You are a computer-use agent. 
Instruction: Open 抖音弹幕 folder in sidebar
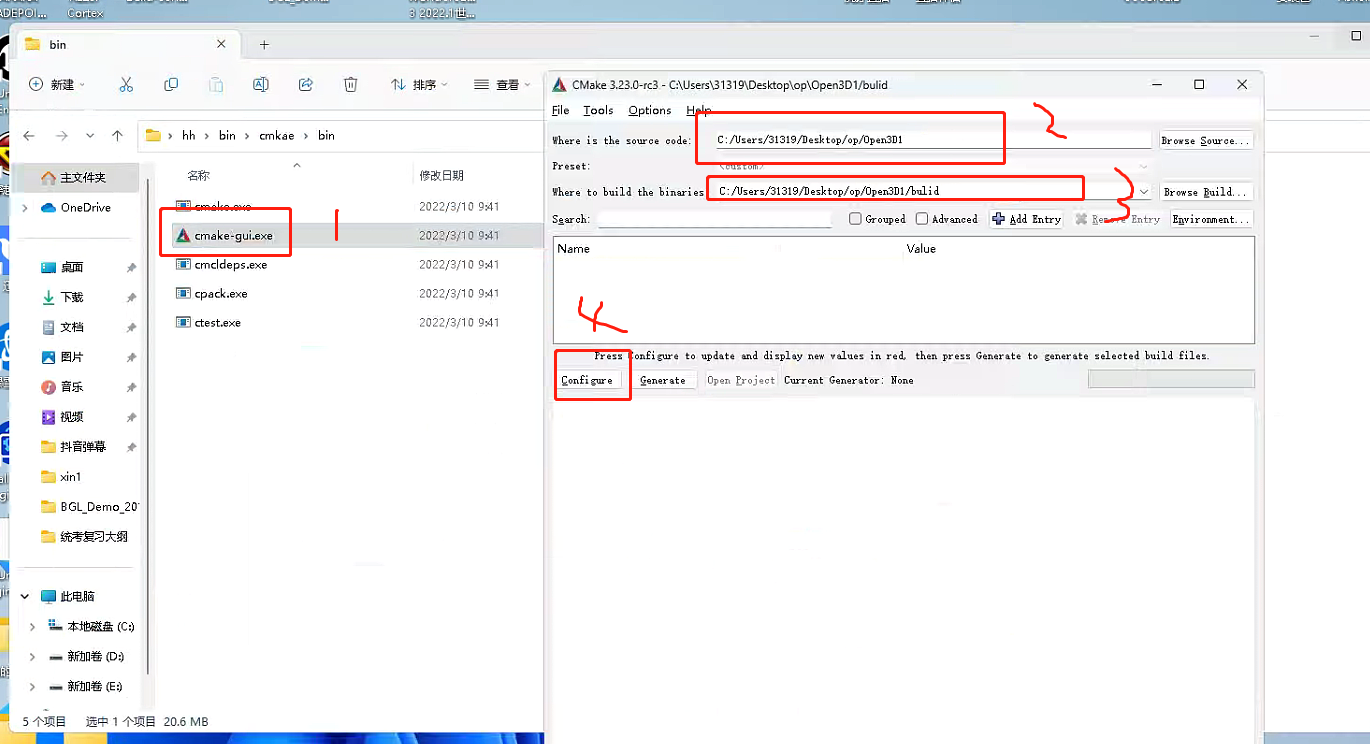tap(82, 447)
